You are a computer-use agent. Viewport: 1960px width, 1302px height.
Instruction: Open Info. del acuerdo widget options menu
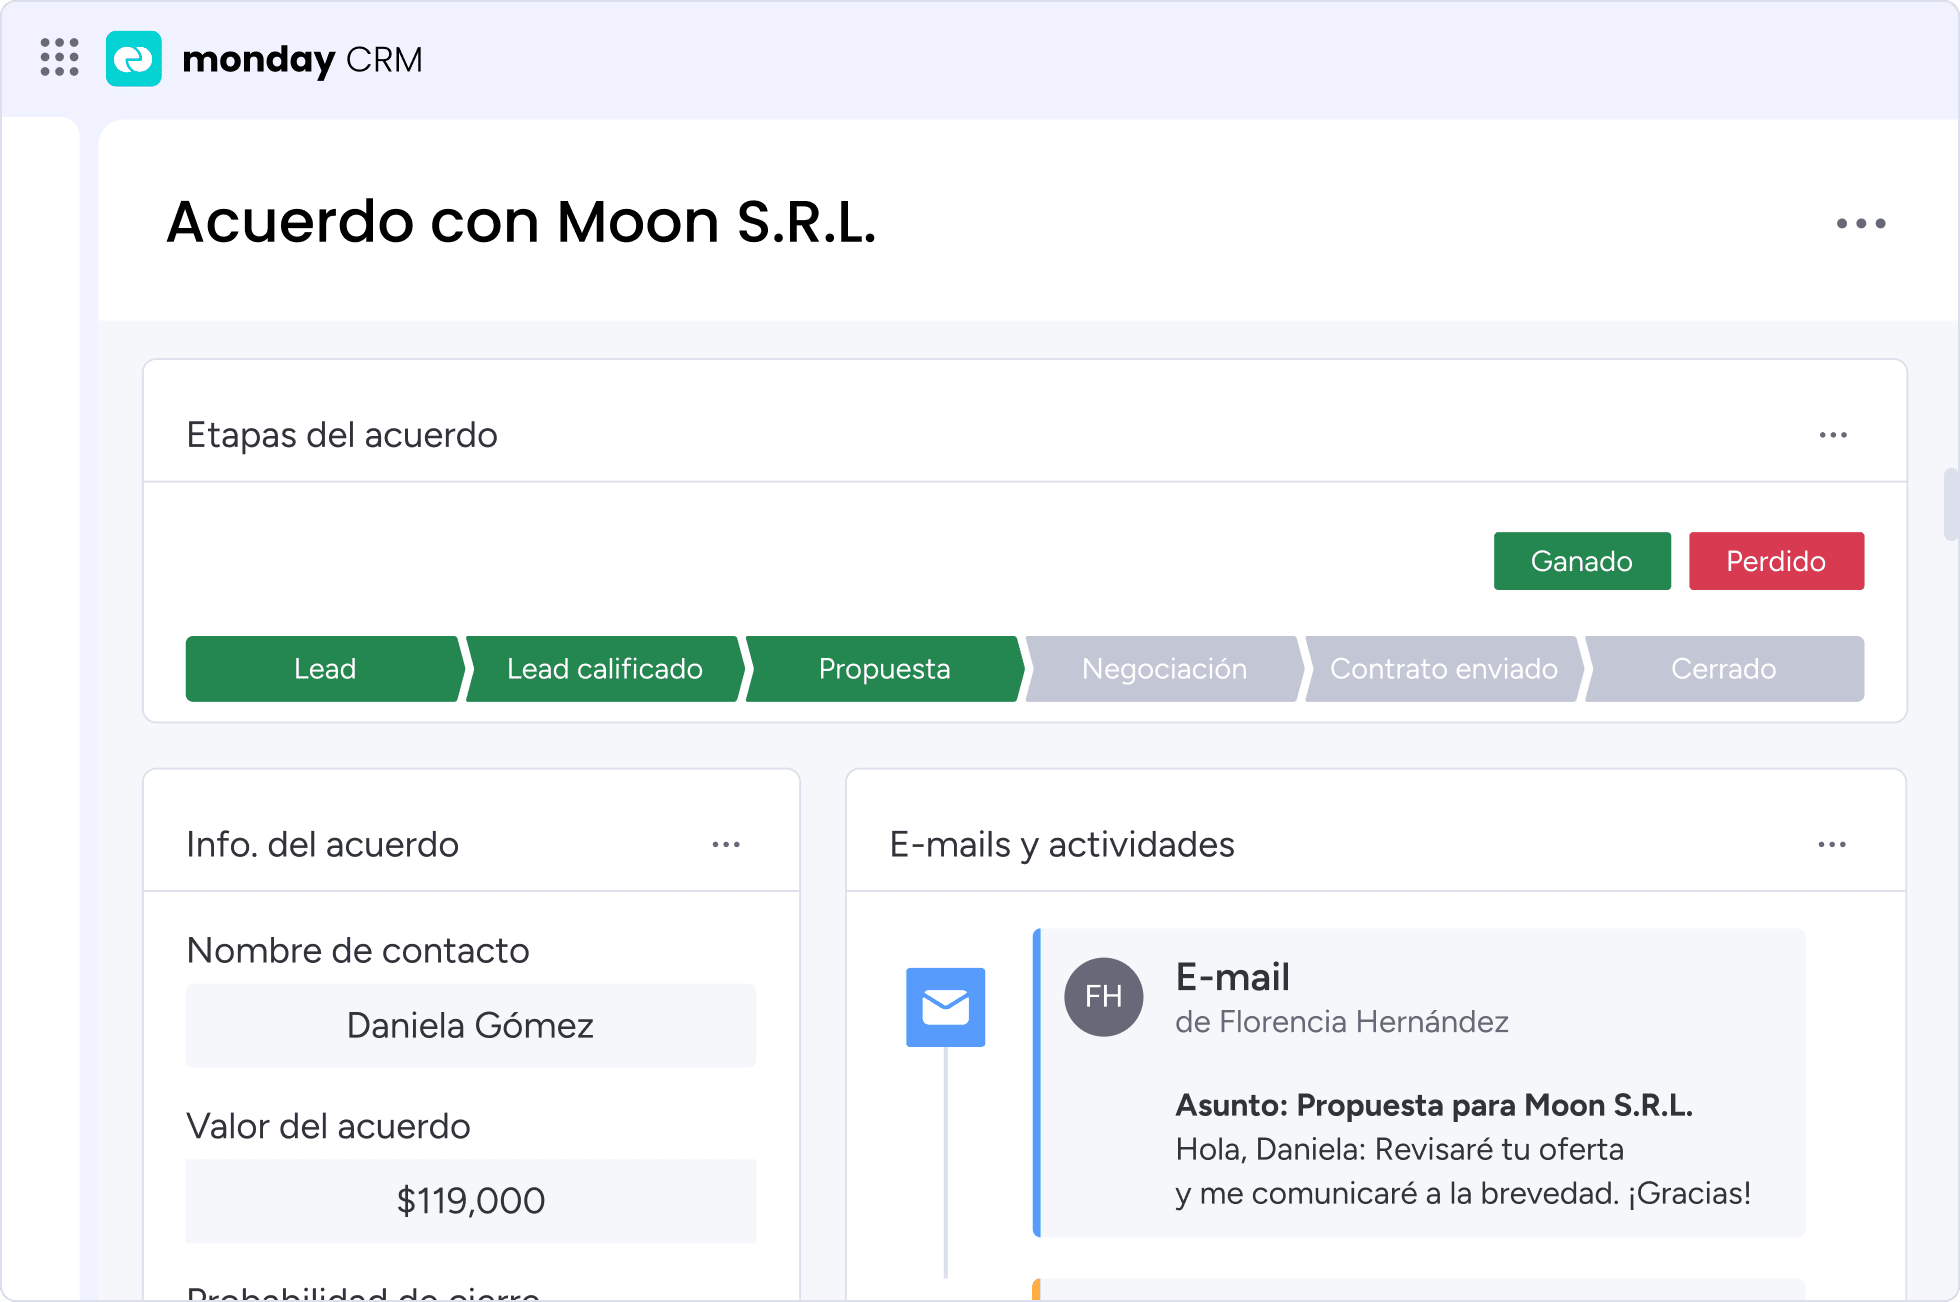[726, 845]
